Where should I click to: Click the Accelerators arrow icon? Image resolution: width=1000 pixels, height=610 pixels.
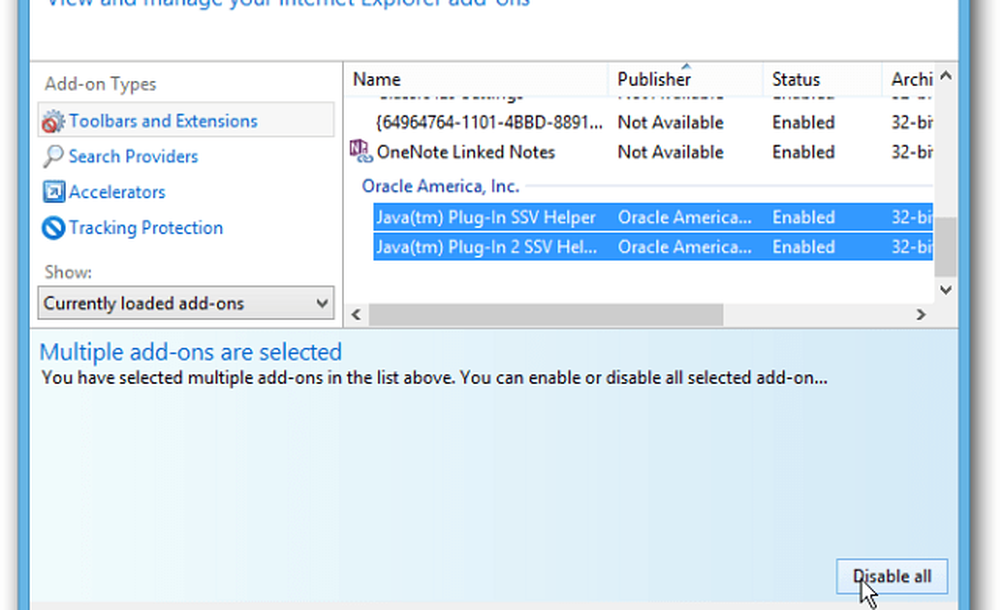(x=54, y=191)
